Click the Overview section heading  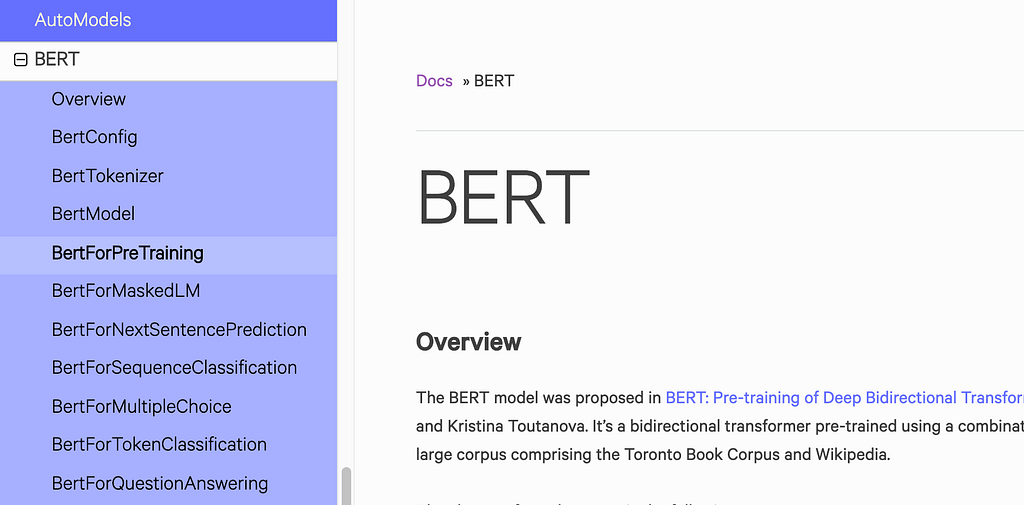pyautogui.click(x=468, y=342)
